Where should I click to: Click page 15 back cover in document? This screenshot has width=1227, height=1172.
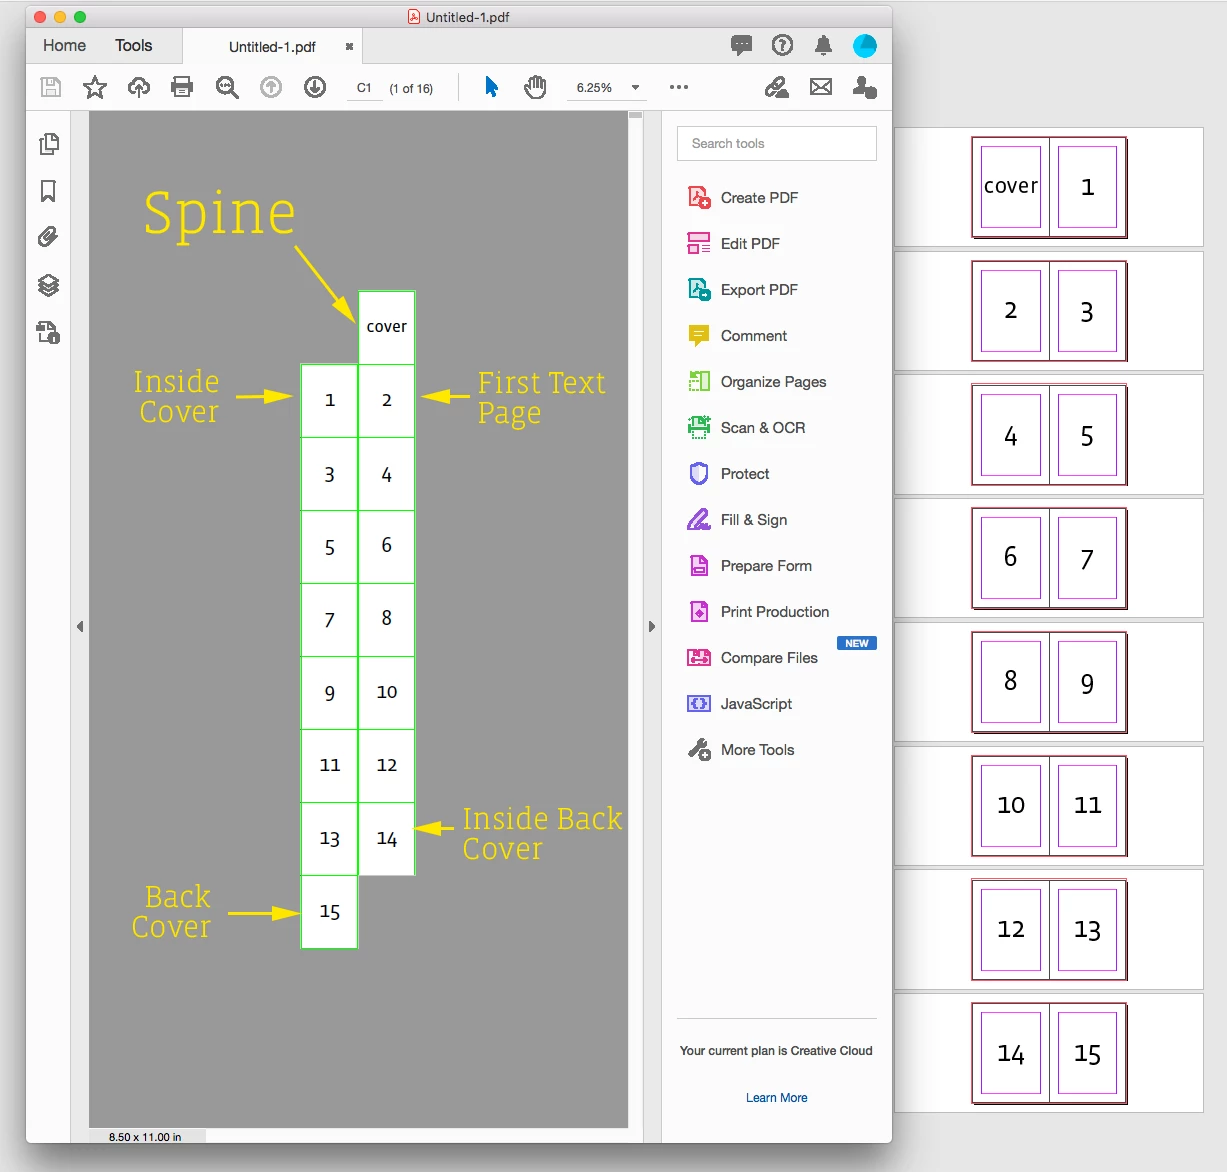click(329, 912)
